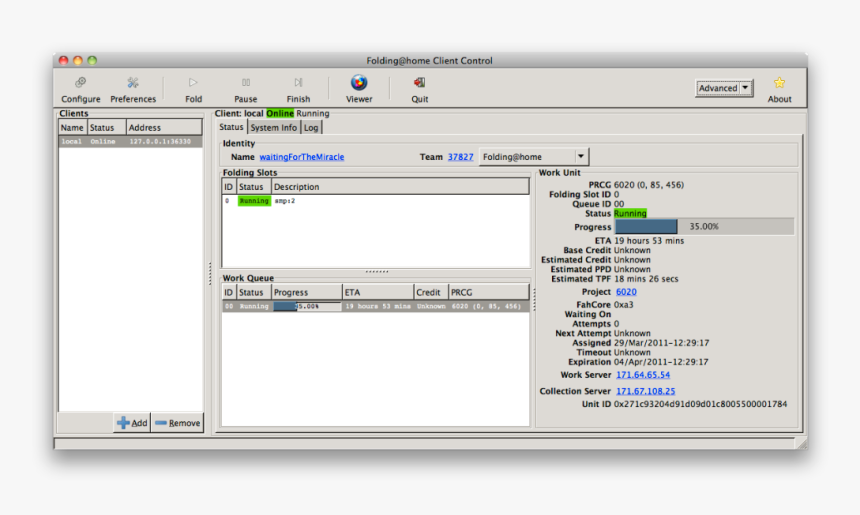This screenshot has width=860, height=515.
Task: Click the Work Queue Progress column header
Action: pos(307,292)
